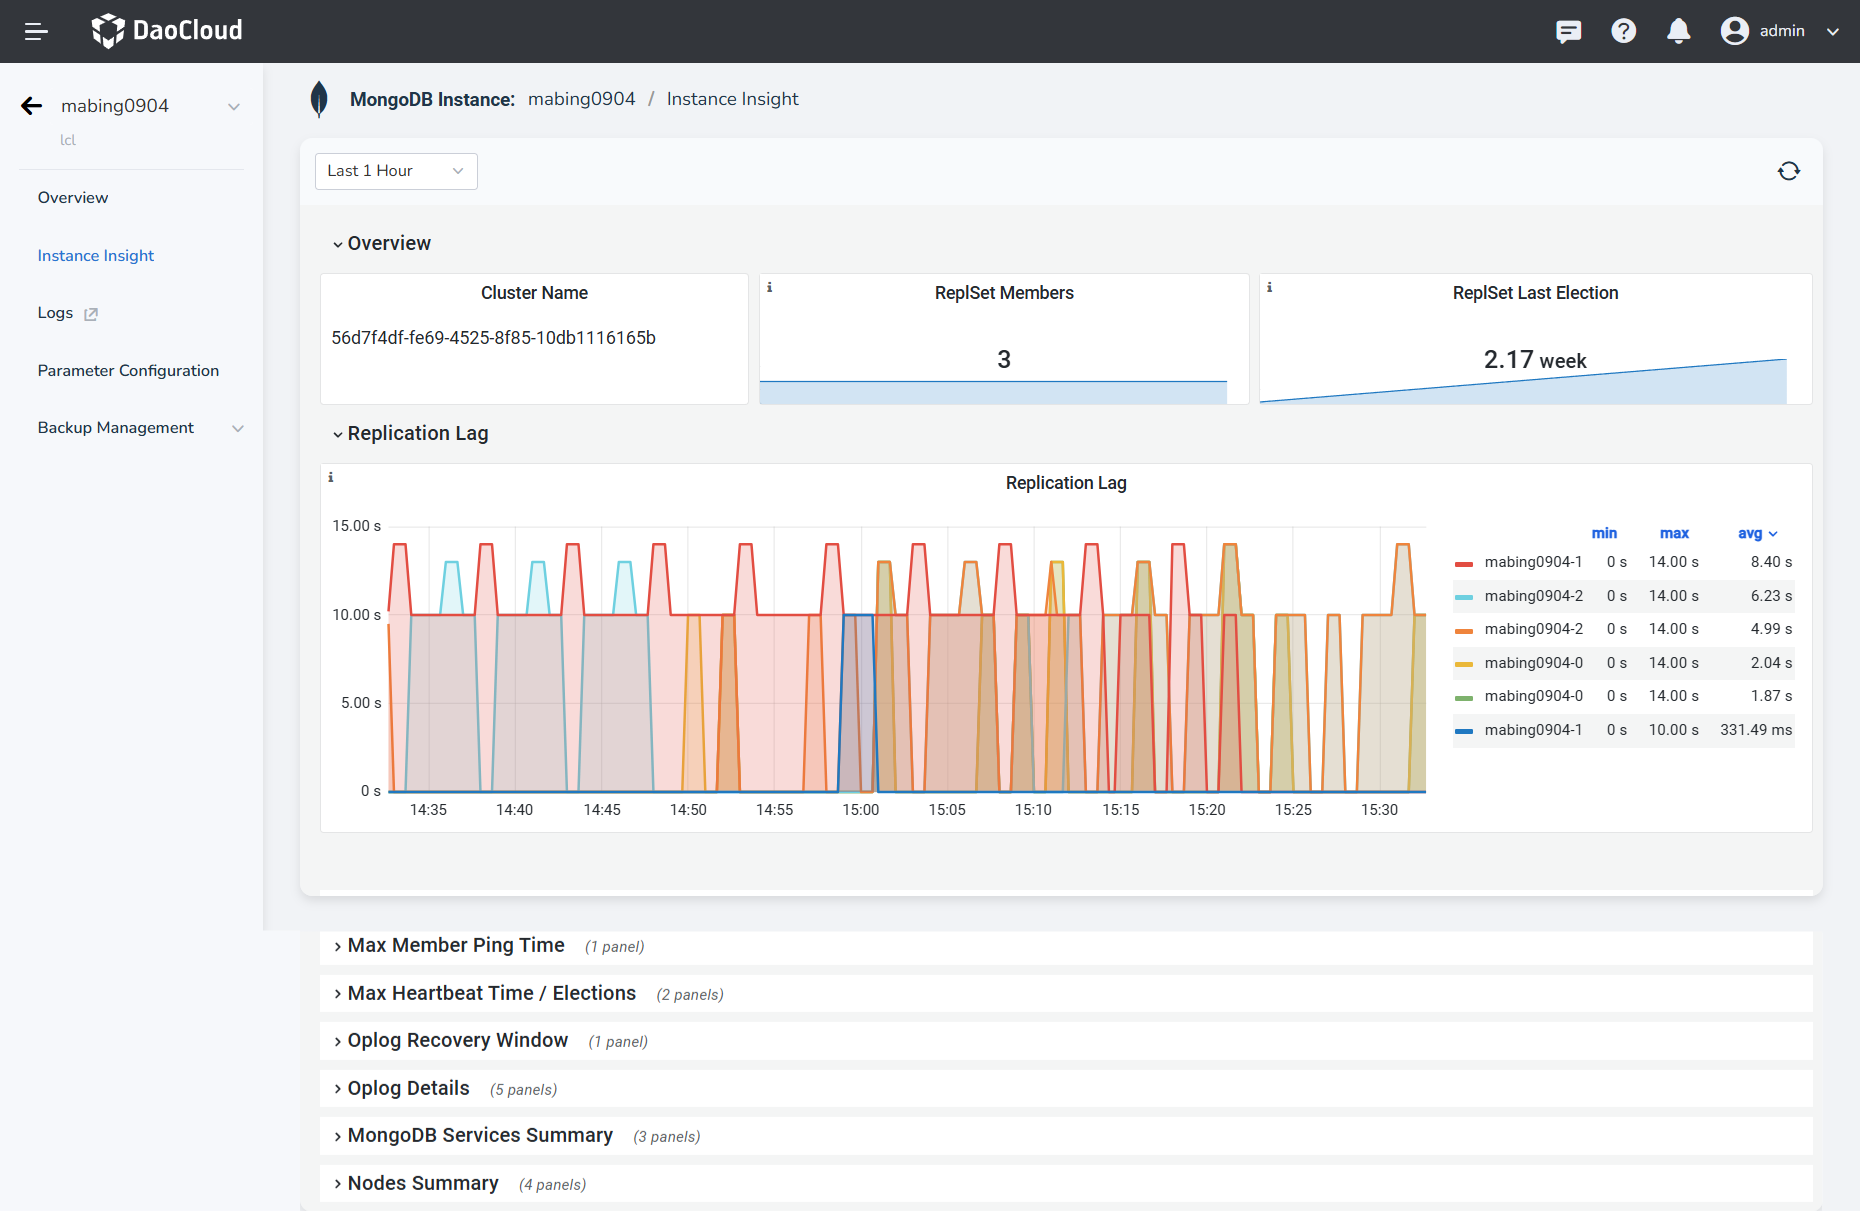The width and height of the screenshot is (1860, 1211).
Task: Switch to Overview in sidebar
Action: point(72,197)
